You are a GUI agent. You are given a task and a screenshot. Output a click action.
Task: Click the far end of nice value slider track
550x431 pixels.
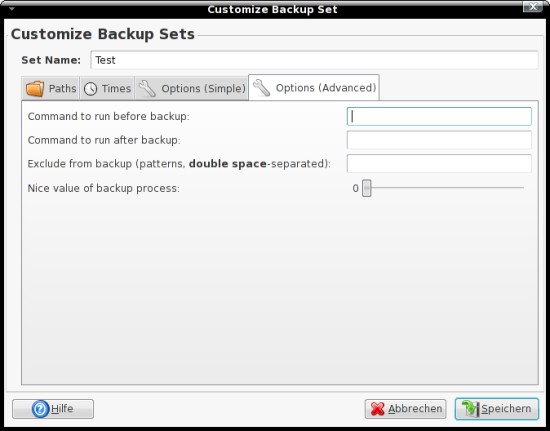(523, 188)
